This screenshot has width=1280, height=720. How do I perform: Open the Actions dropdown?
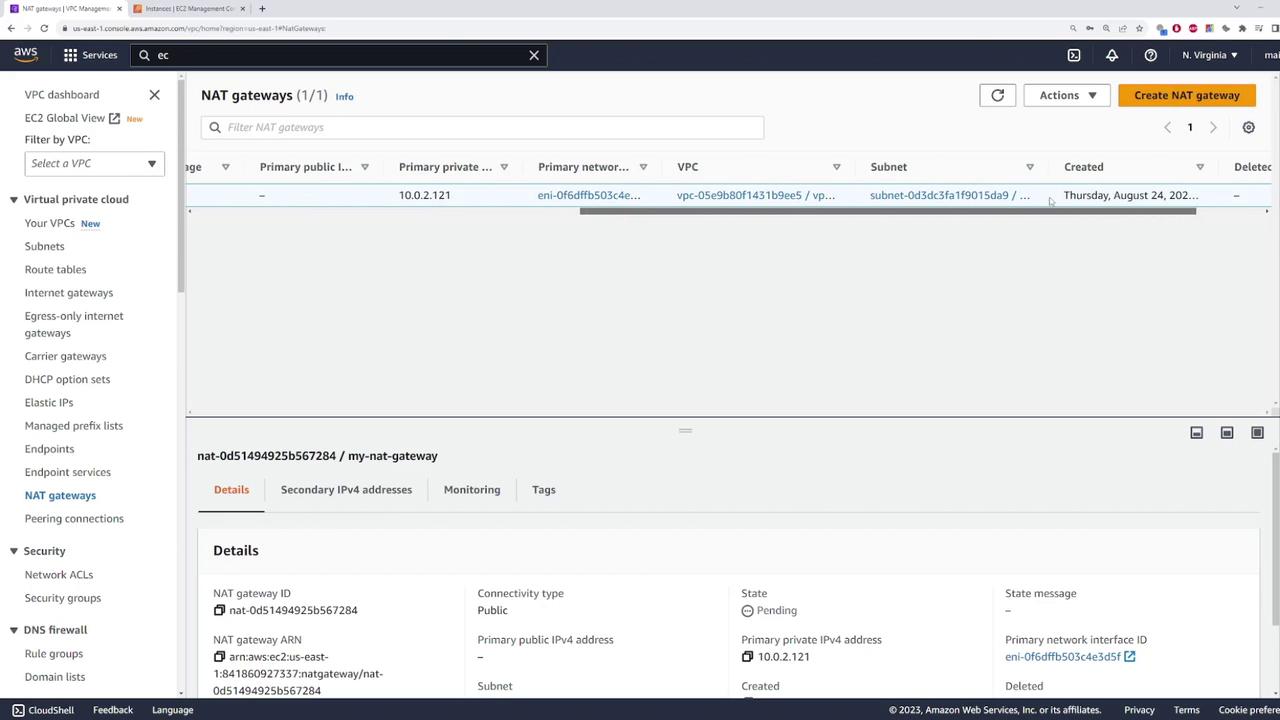pos(1067,95)
